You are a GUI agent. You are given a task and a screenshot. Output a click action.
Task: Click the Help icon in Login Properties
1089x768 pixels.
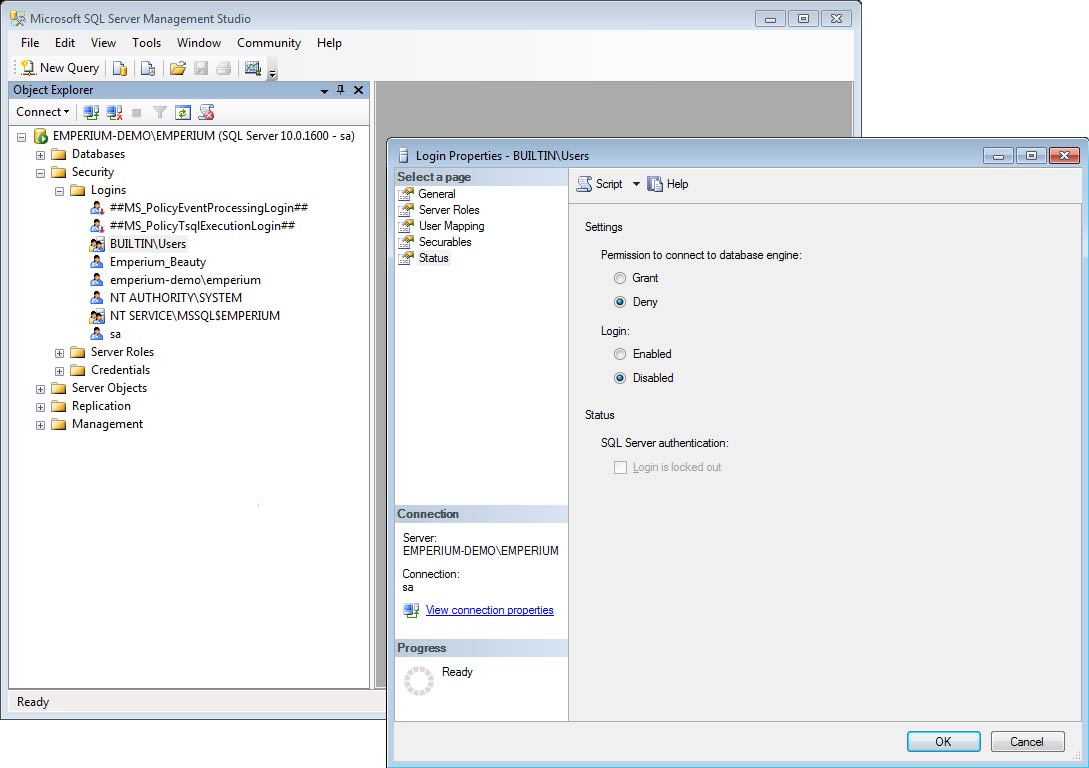tap(668, 184)
